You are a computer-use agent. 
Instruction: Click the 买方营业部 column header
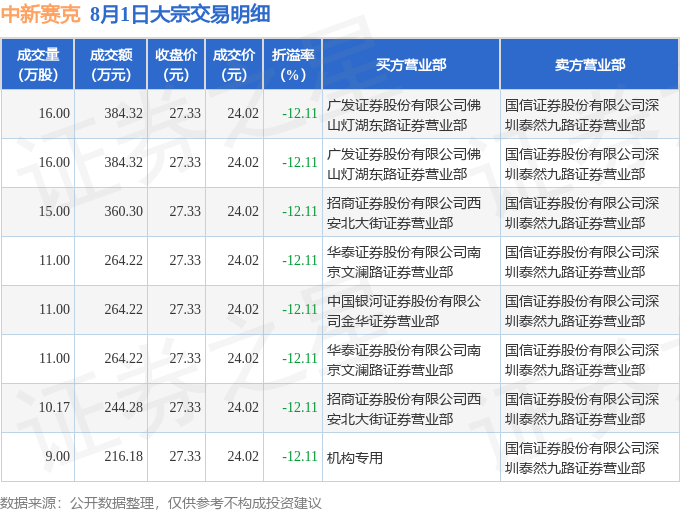[x=411, y=65]
